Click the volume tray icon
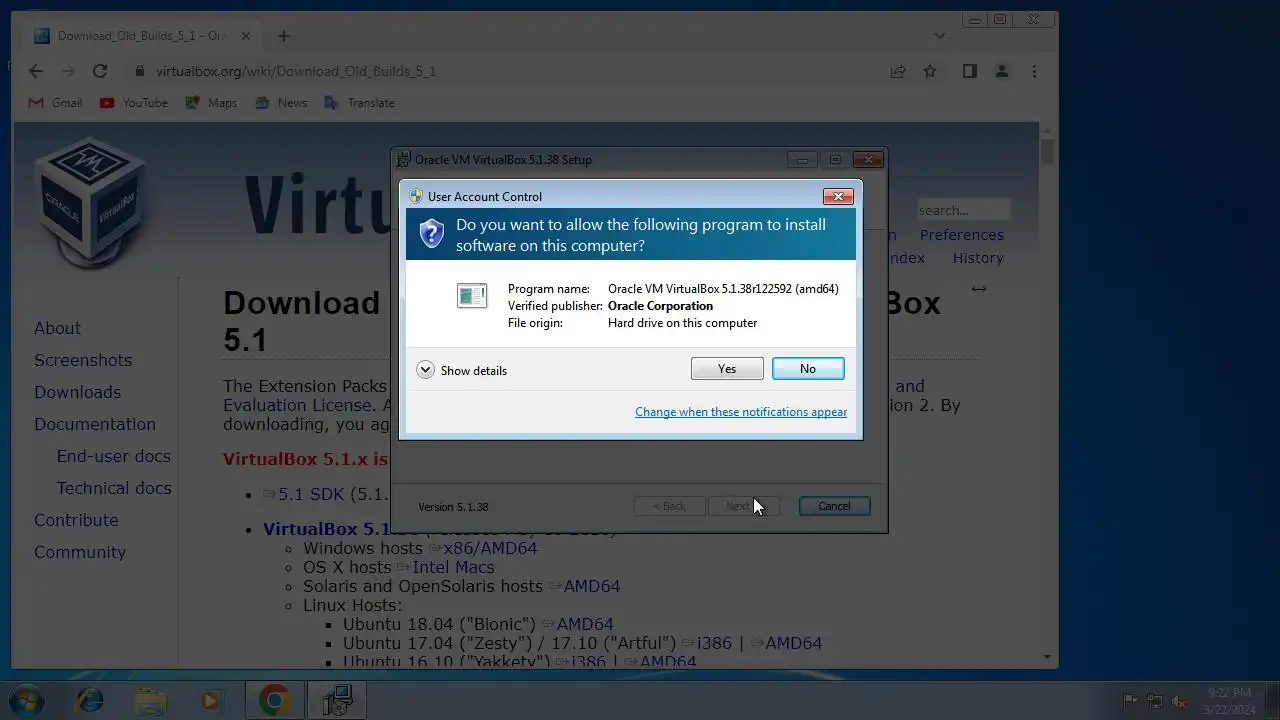 [1180, 701]
